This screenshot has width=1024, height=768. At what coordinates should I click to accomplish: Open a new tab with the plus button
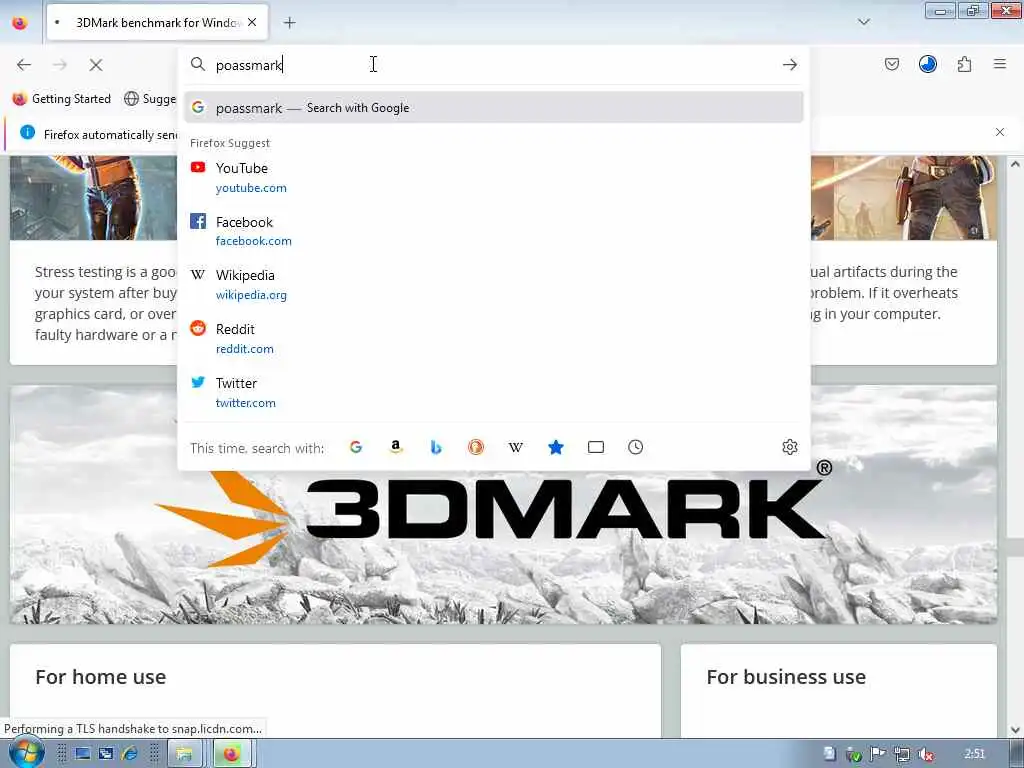(x=289, y=23)
